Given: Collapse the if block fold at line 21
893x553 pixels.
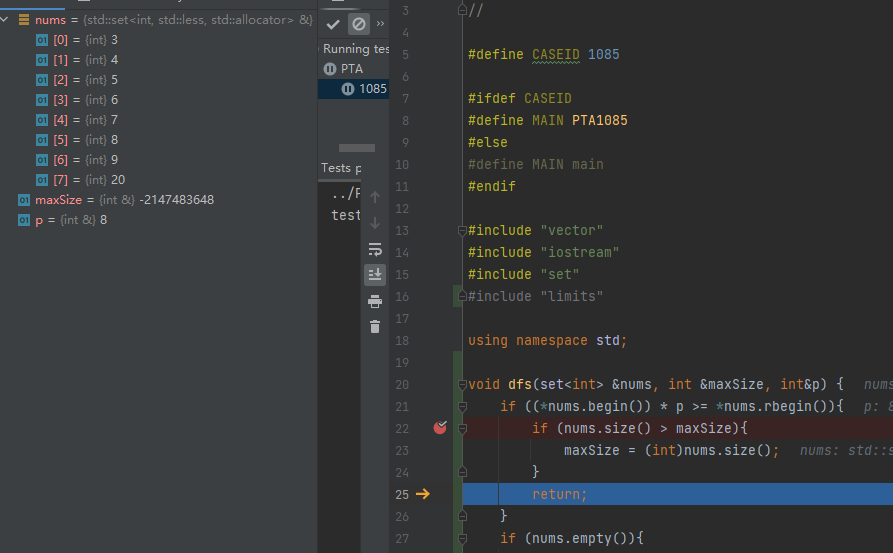Looking at the screenshot, I should point(462,407).
